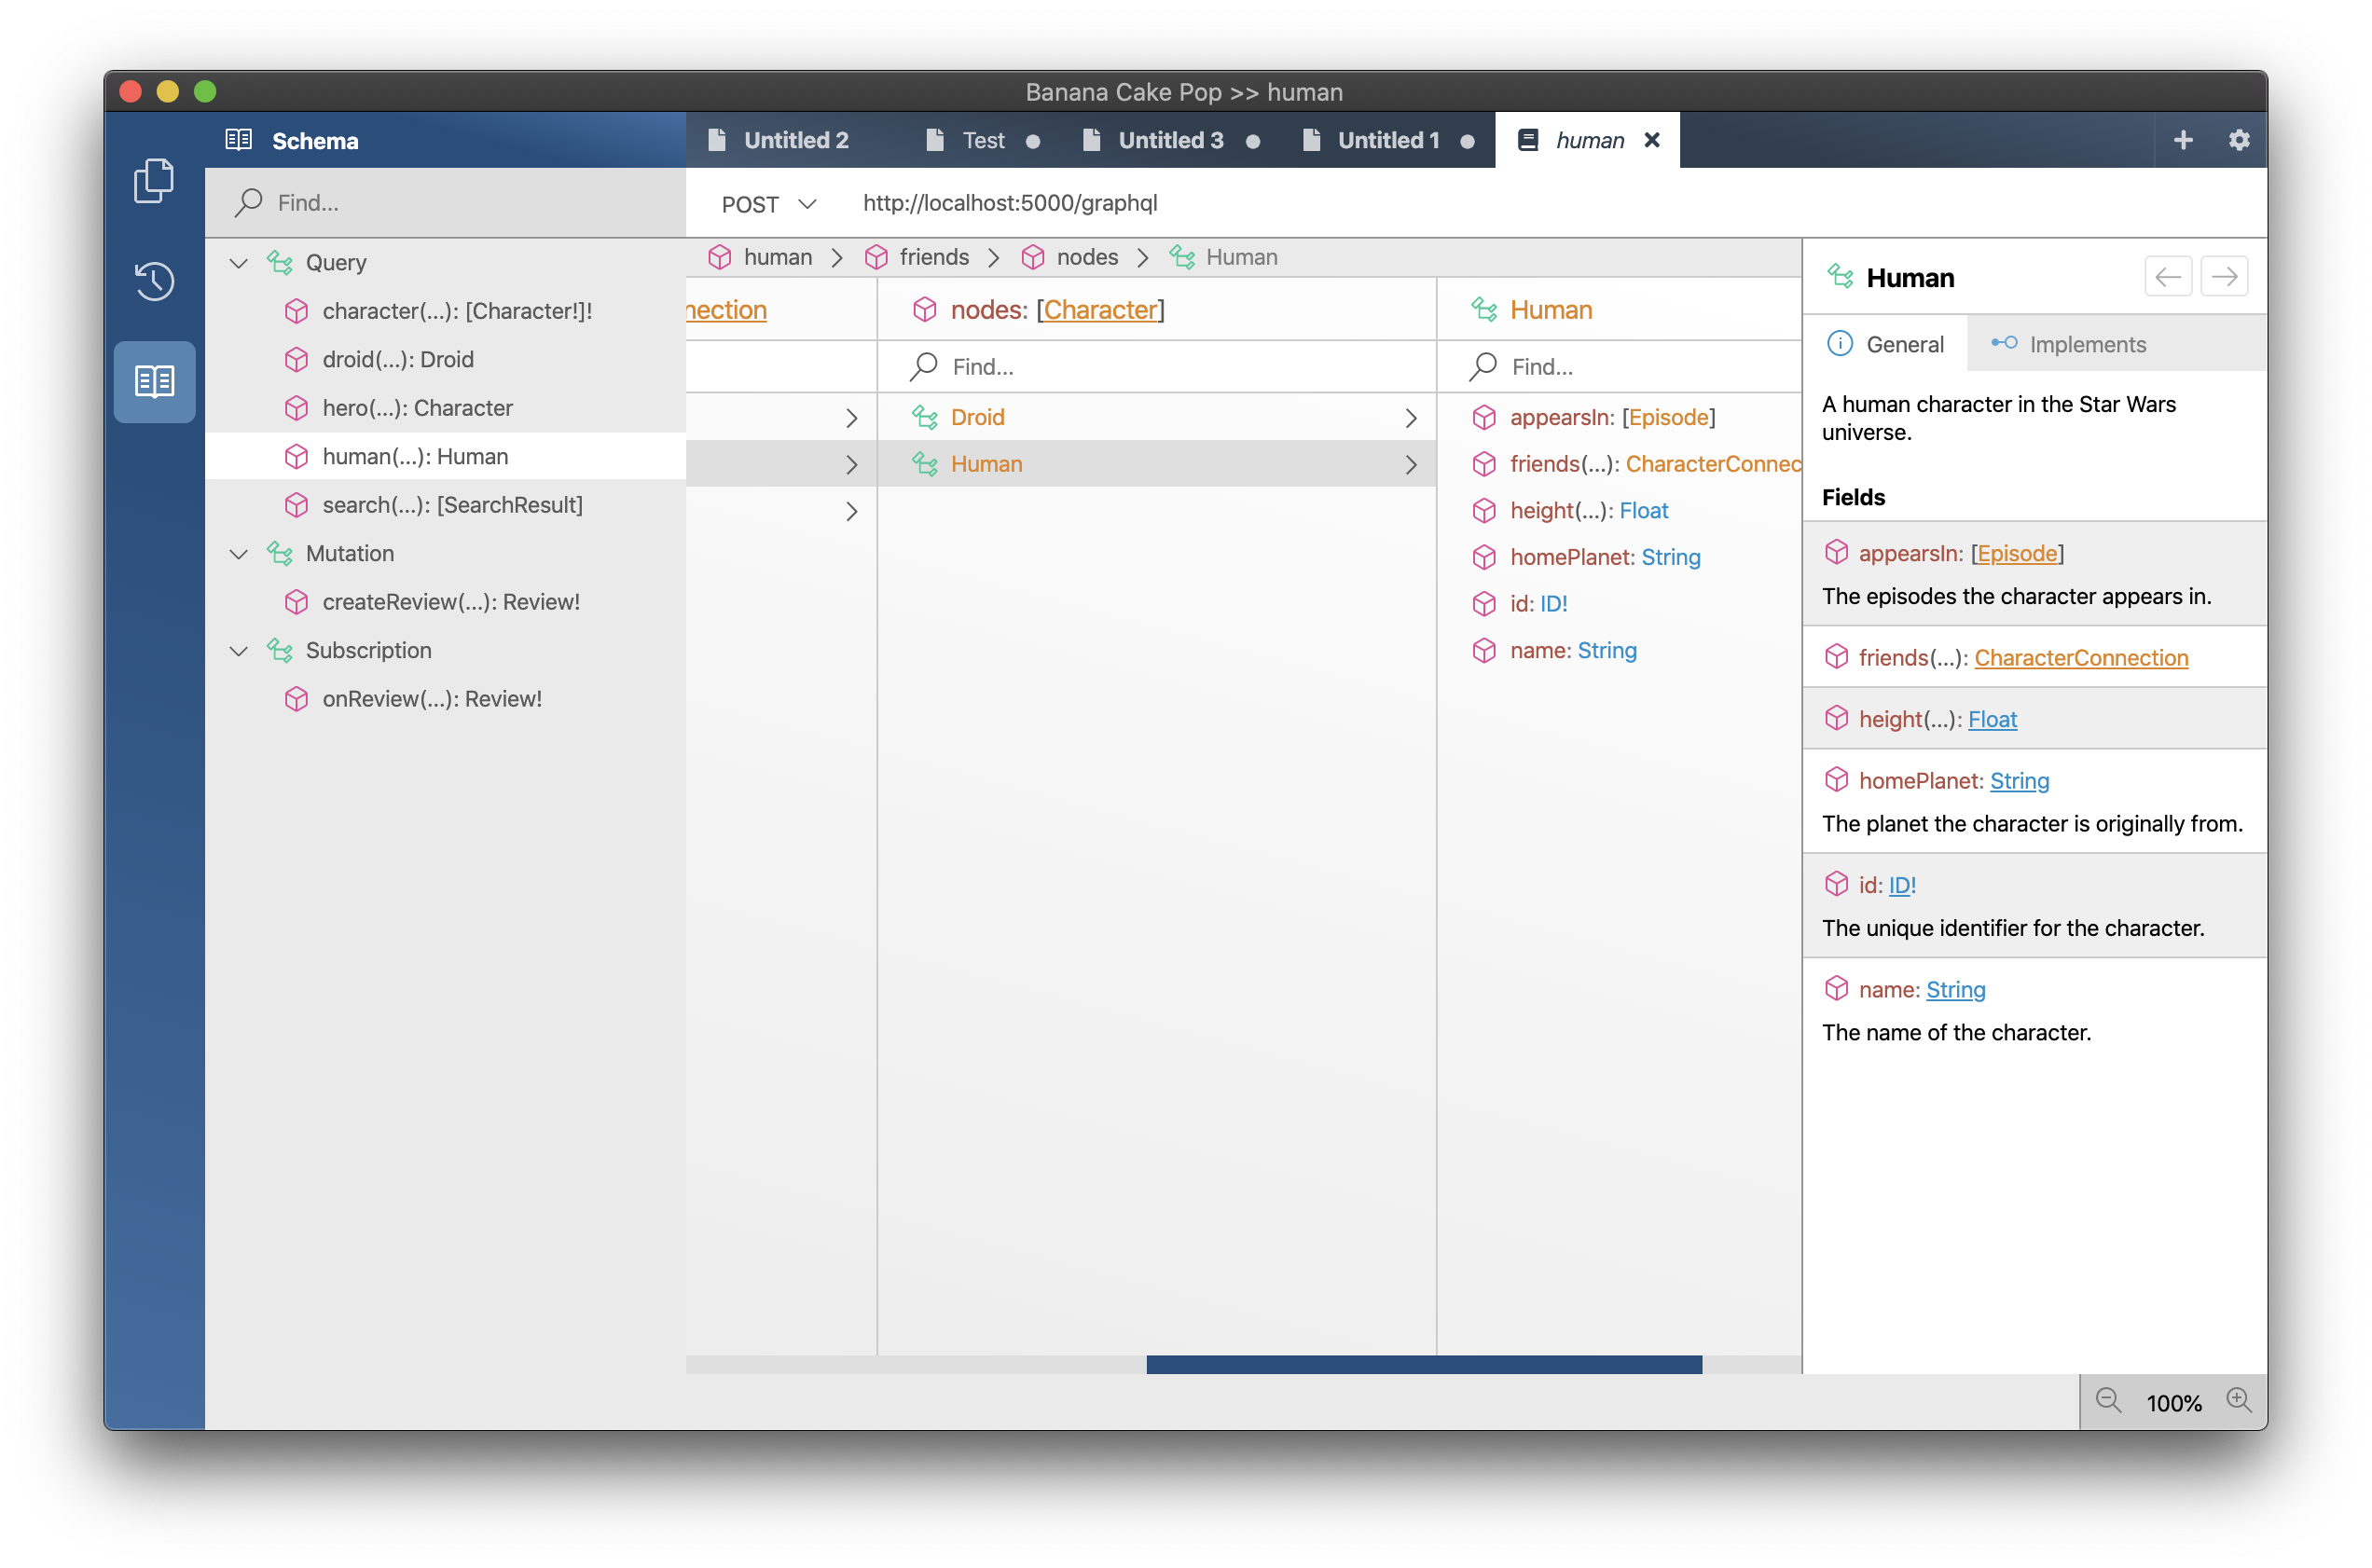Viewport: 2372px width, 1568px height.
Task: Close the human tab
Action: (x=1652, y=140)
